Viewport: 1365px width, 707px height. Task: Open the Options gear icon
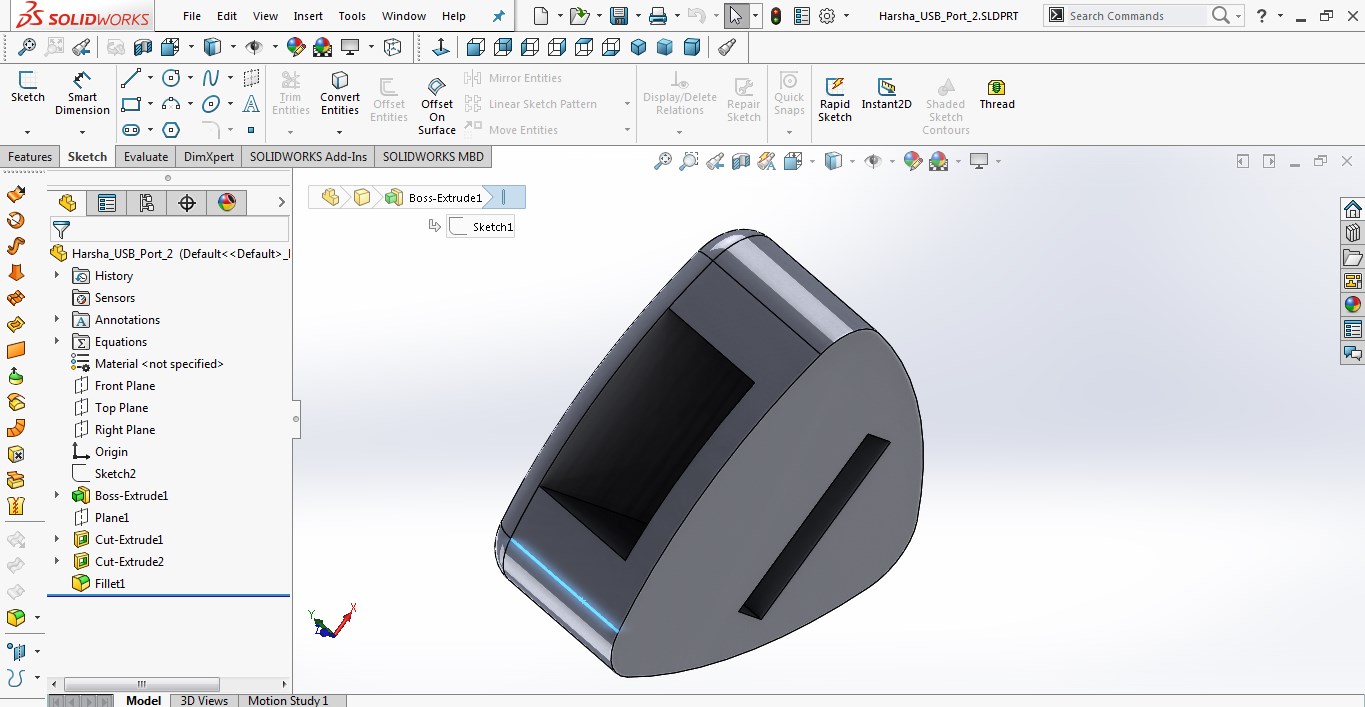(x=827, y=16)
